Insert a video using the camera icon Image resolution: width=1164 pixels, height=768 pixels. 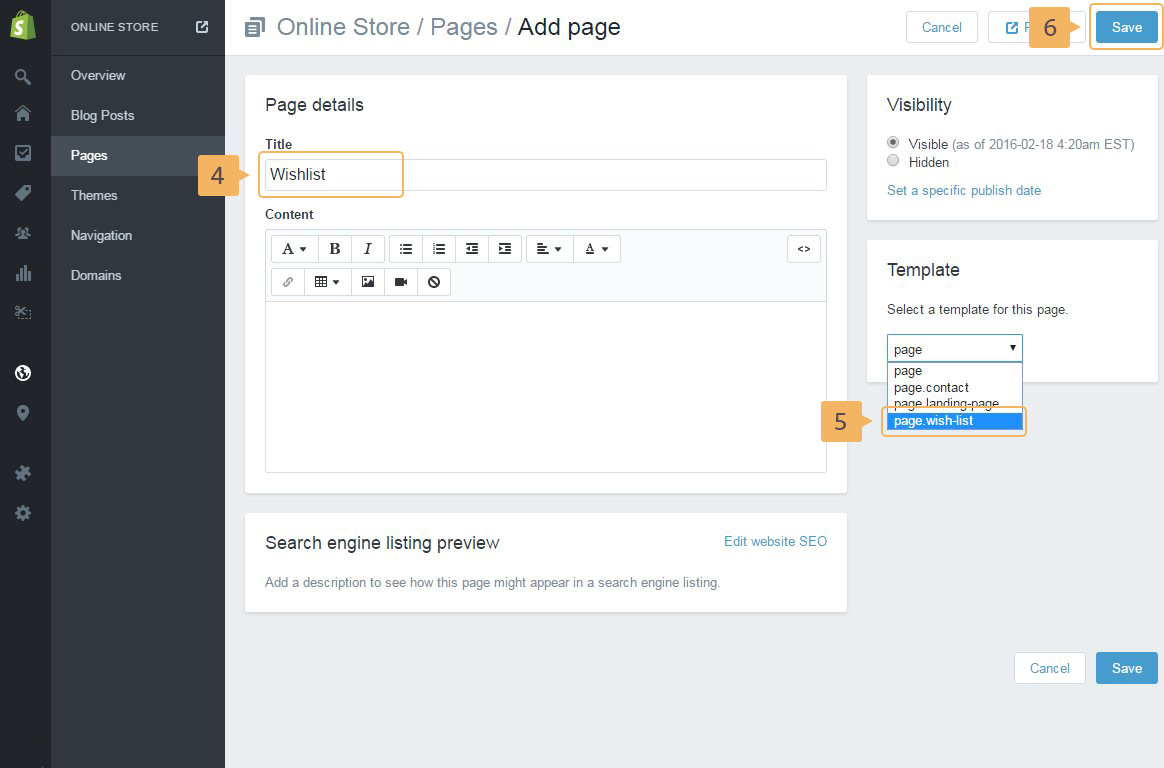401,282
